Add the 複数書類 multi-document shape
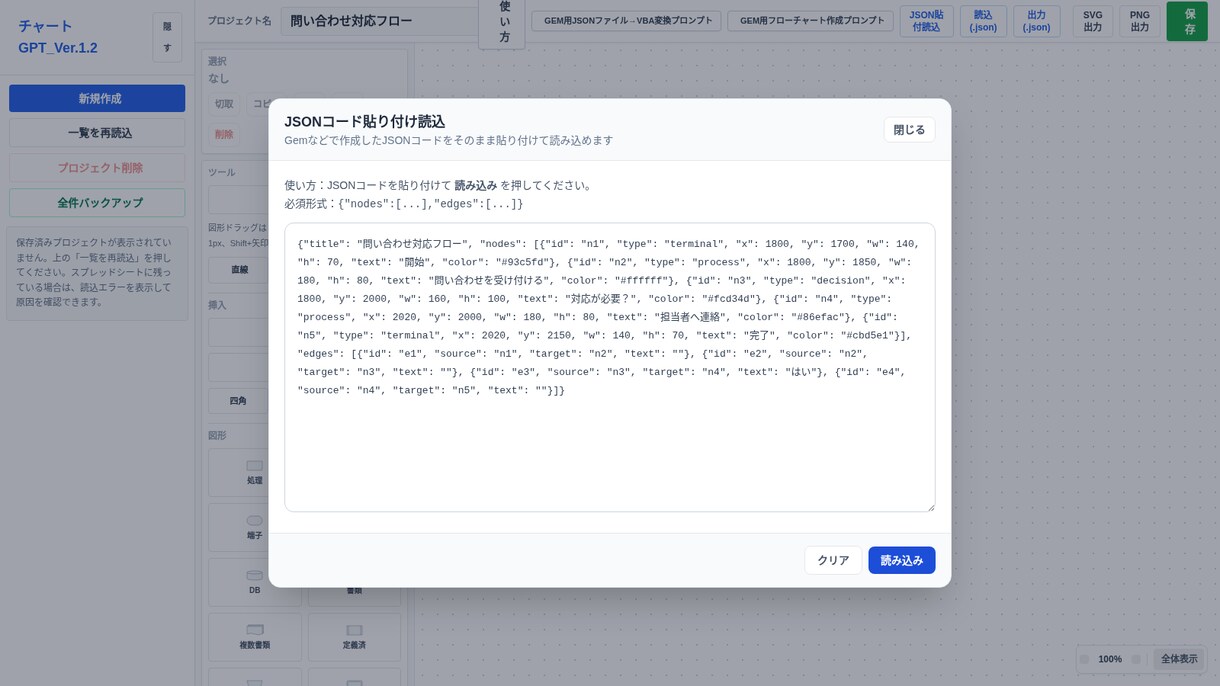 click(254, 637)
